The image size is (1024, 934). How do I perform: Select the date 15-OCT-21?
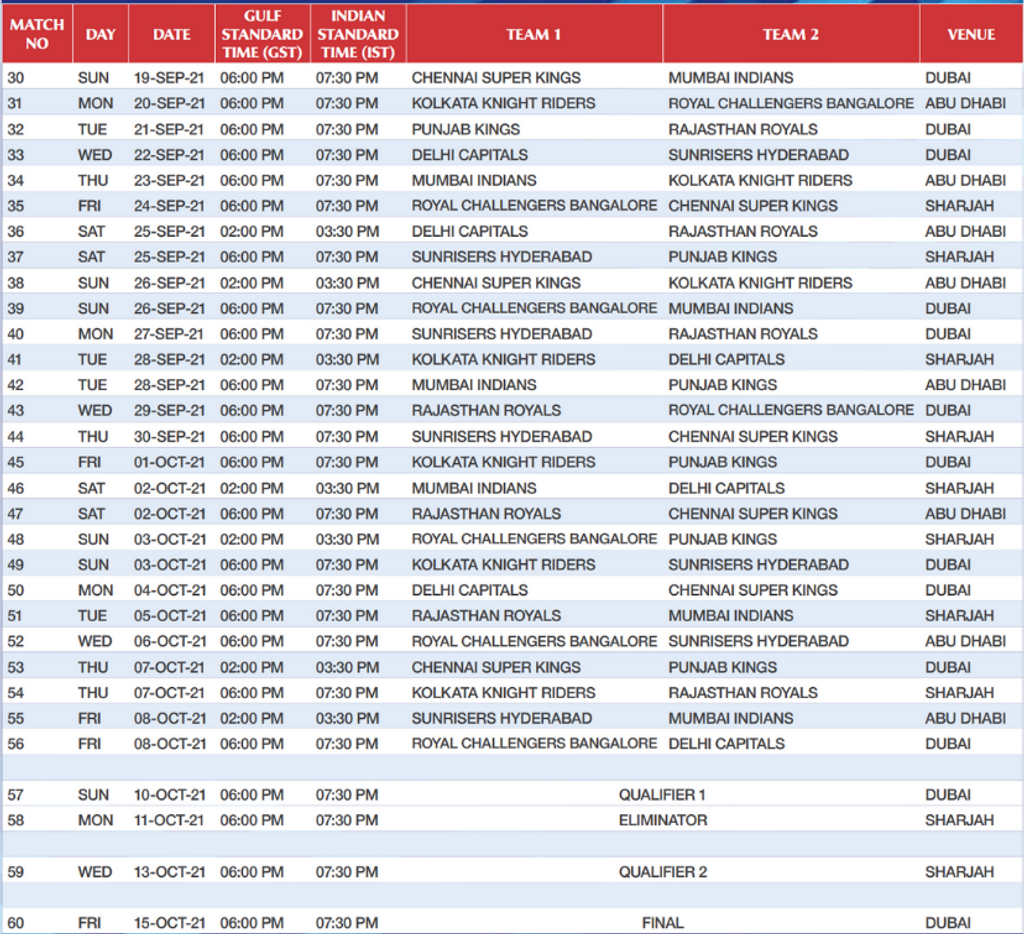tap(170, 922)
